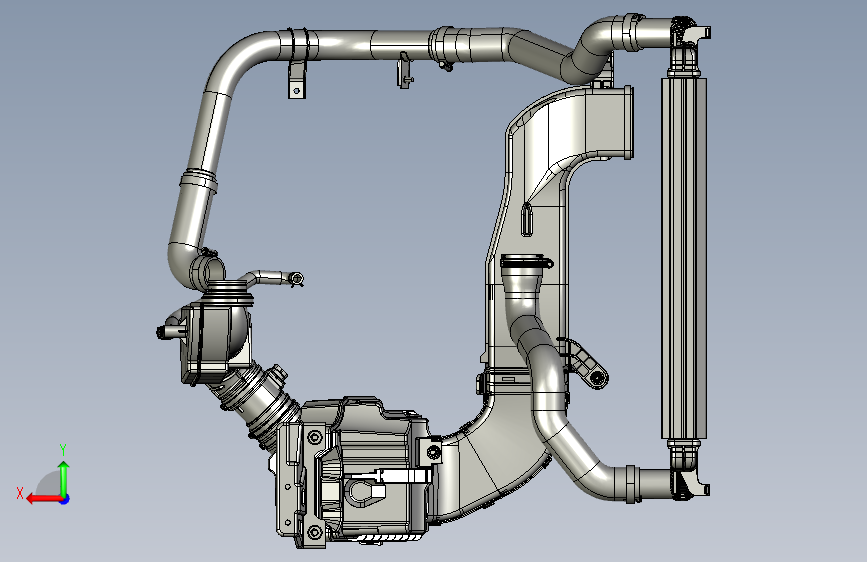
Task: Click the green Y label of the triad
Action: pos(63,449)
